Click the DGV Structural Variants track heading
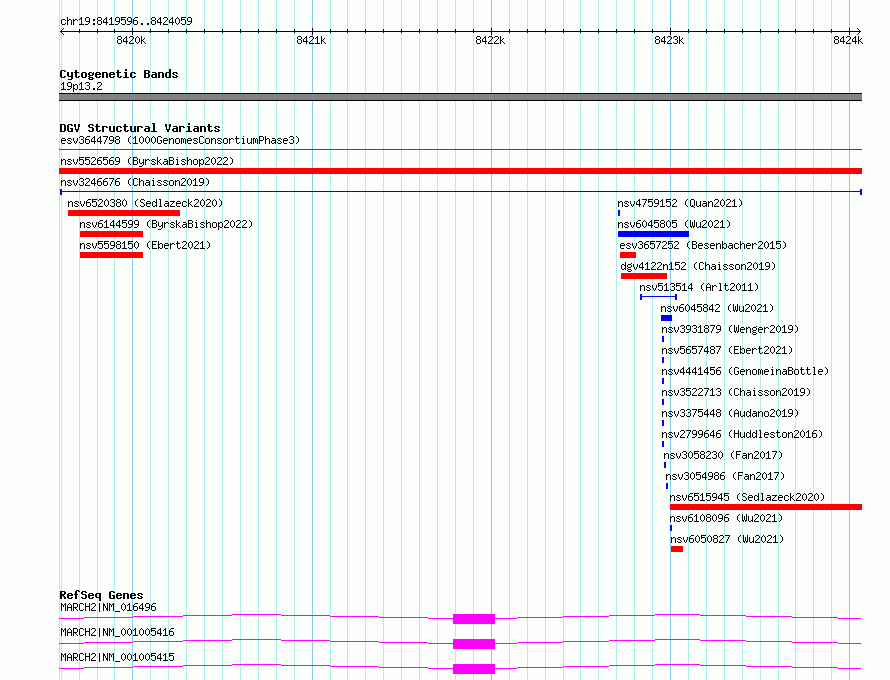The height and width of the screenshot is (680, 890). (x=140, y=128)
